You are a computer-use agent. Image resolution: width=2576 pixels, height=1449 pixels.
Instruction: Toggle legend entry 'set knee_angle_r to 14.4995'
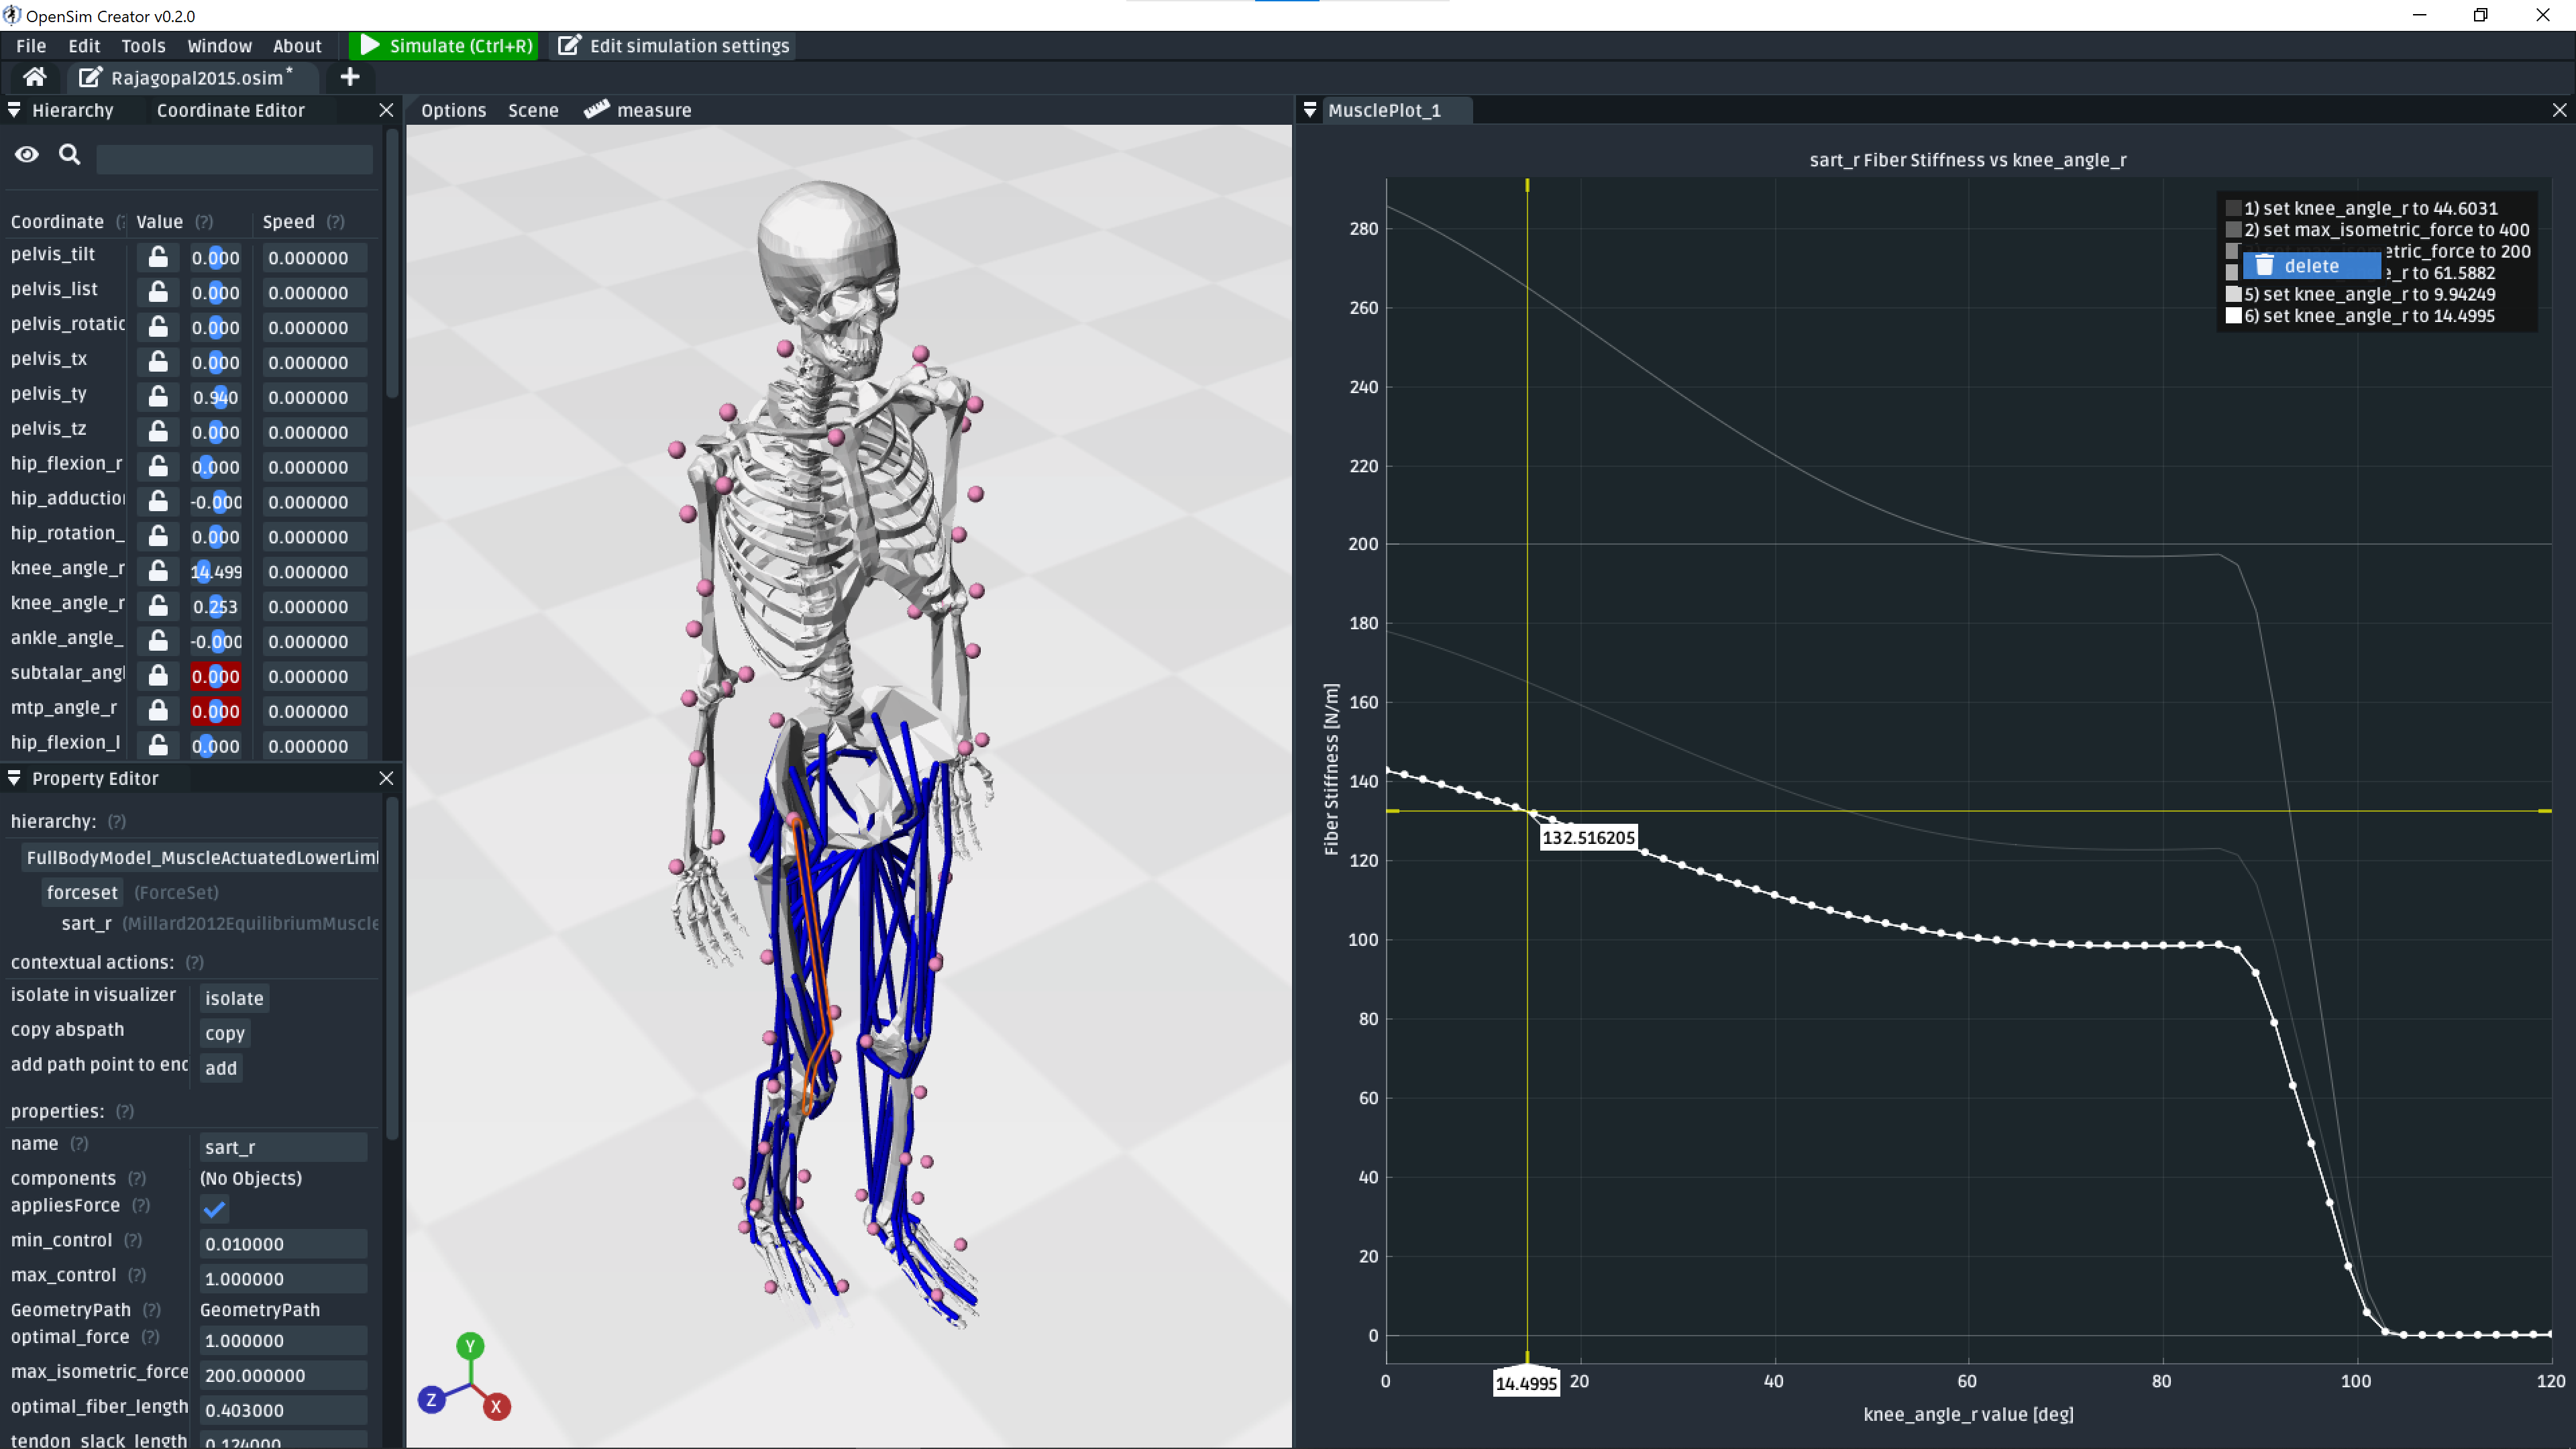[2233, 315]
